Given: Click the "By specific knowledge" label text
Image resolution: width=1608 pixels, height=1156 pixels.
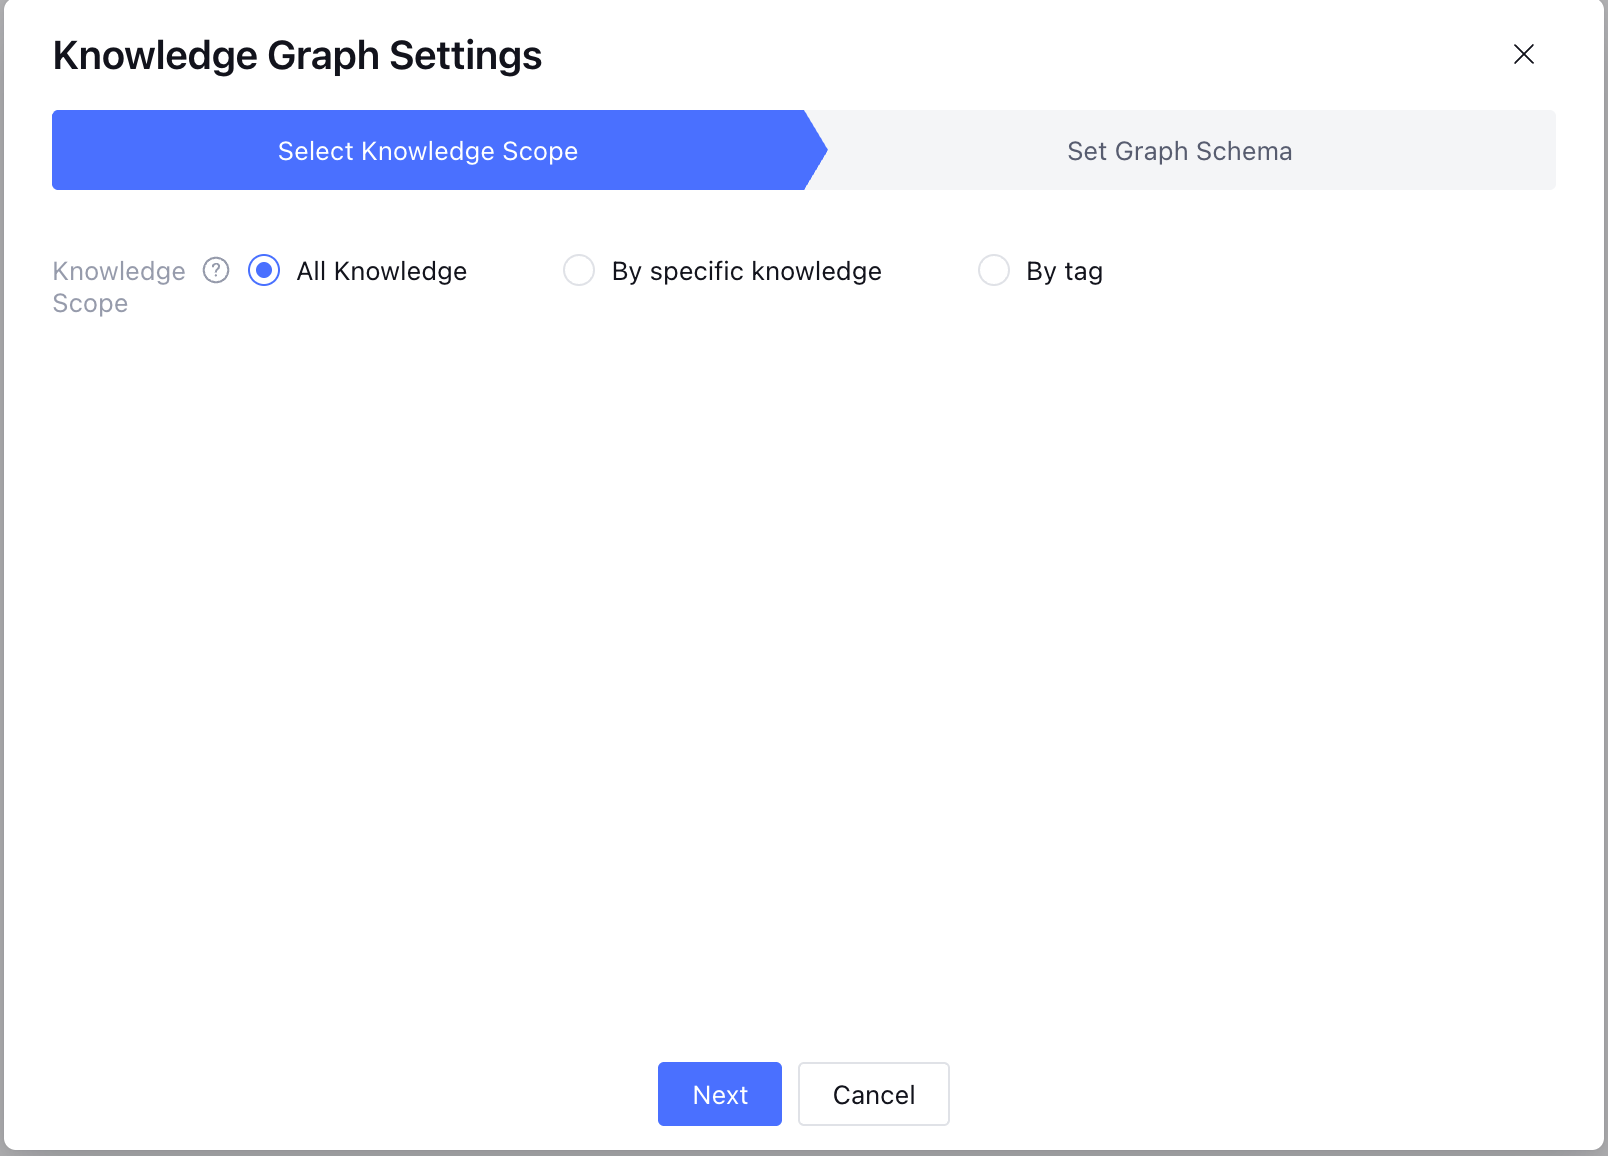Looking at the screenshot, I should (x=746, y=271).
